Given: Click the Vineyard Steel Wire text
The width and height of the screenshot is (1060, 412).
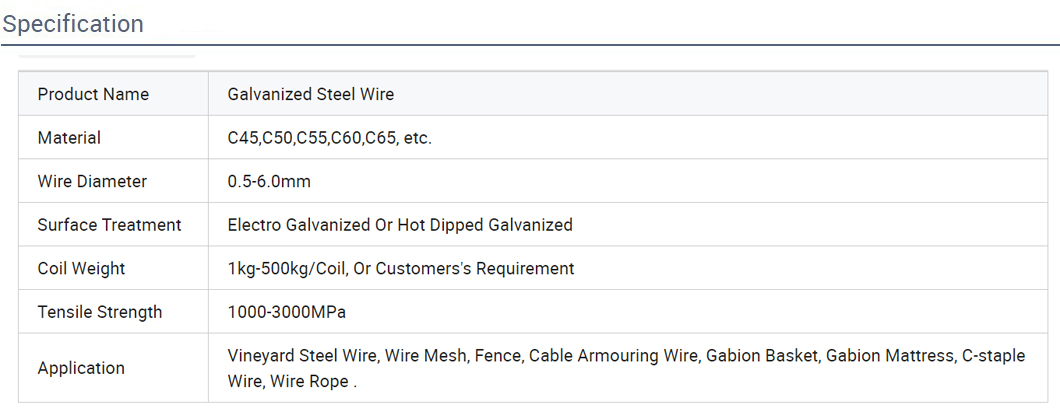Looking at the screenshot, I should 302,356.
